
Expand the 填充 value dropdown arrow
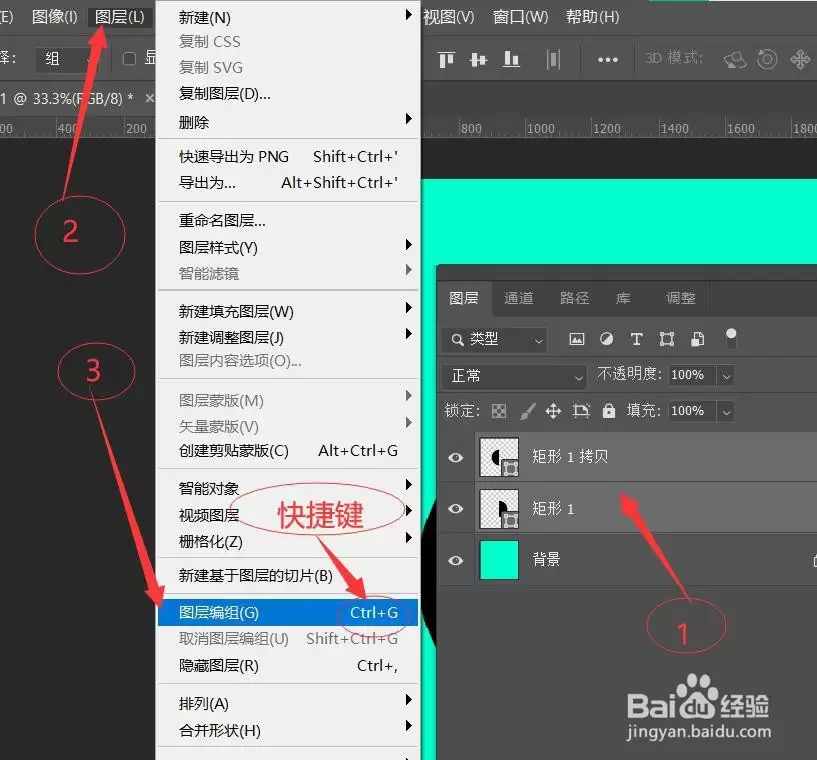point(726,412)
